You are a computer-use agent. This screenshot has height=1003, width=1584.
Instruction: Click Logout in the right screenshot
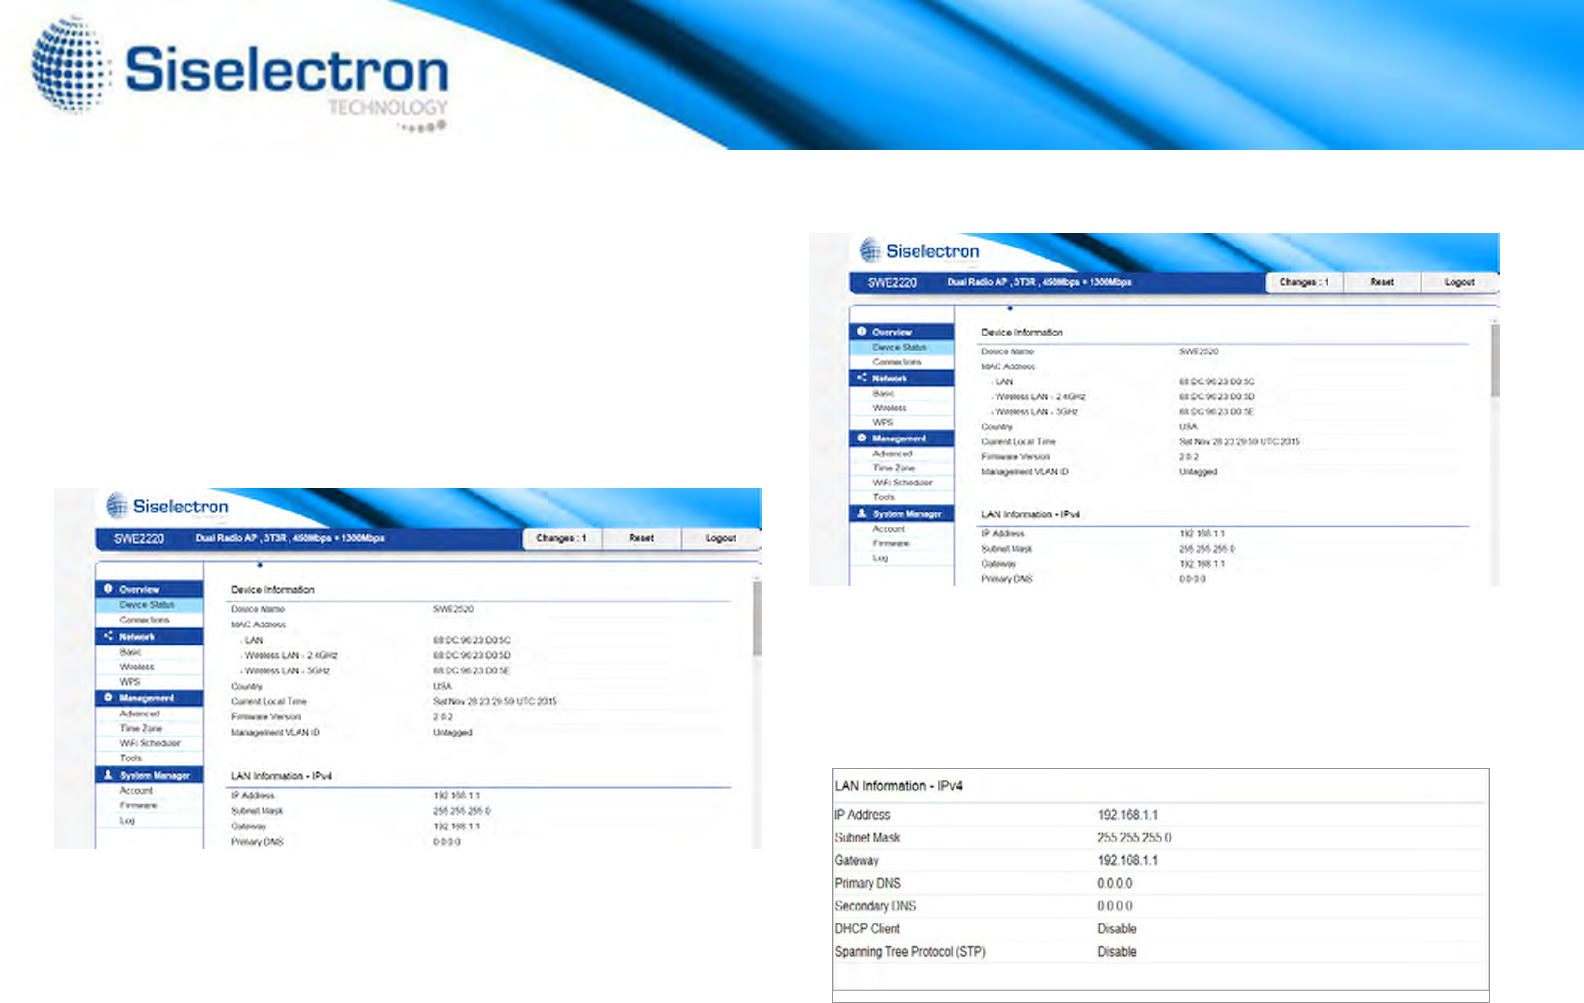(x=1459, y=282)
